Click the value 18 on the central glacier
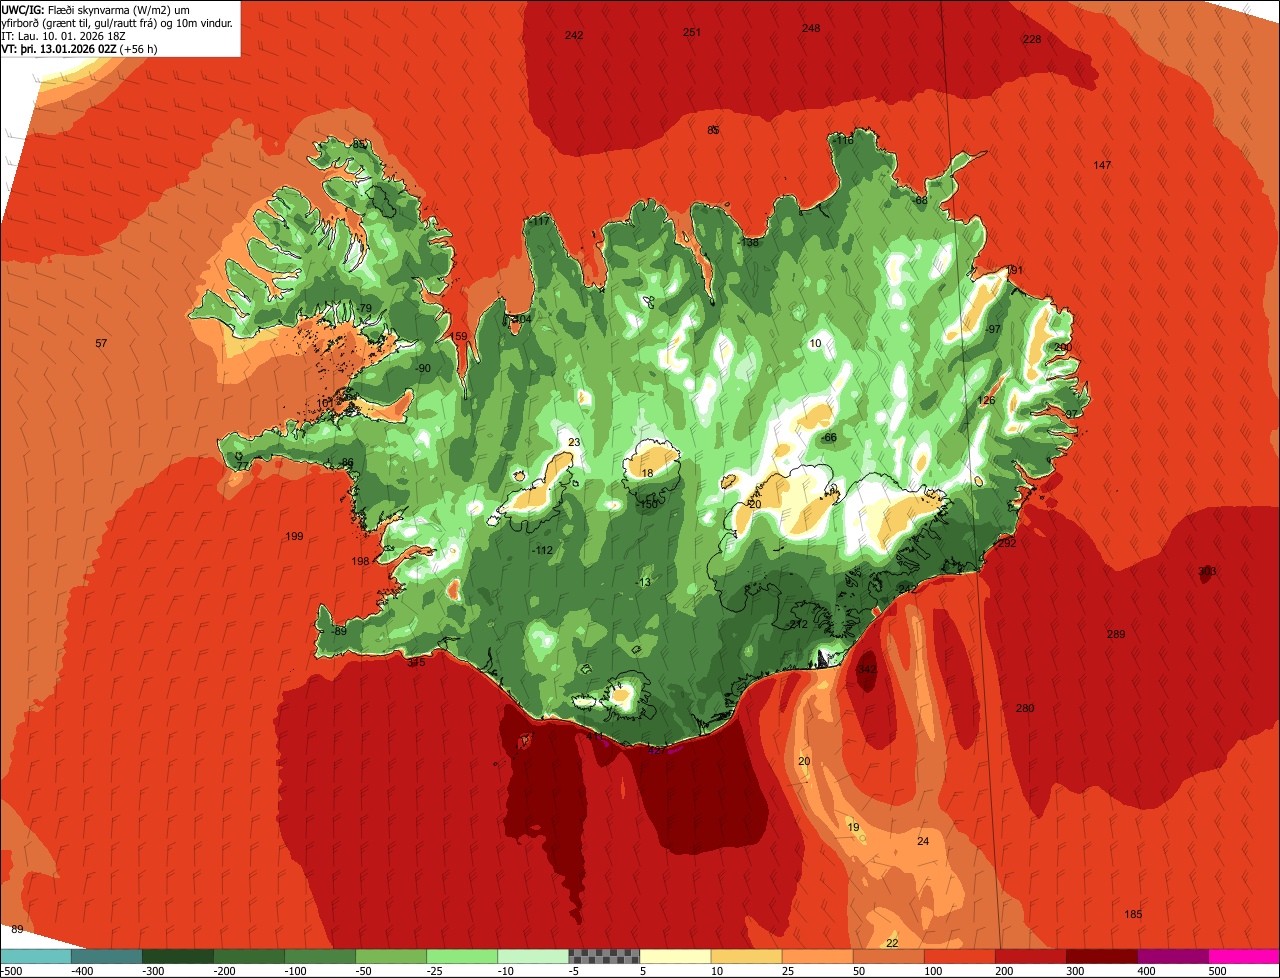This screenshot has height=978, width=1280. tap(647, 473)
